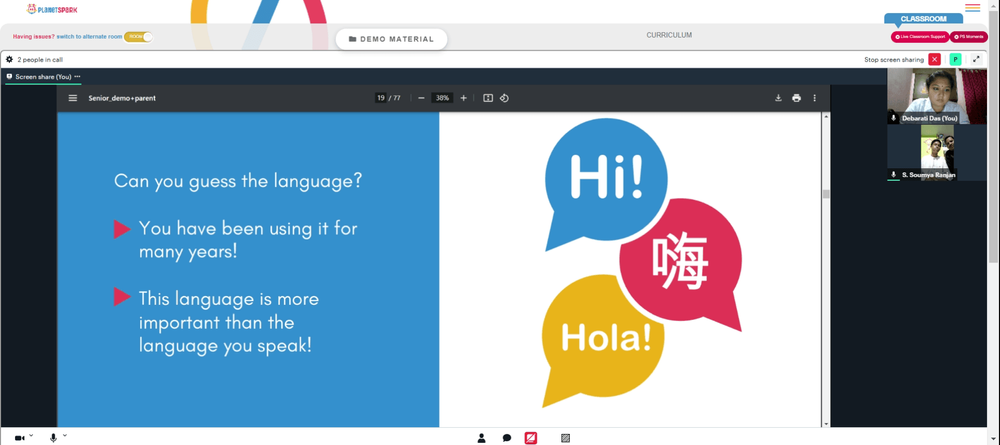This screenshot has height=445, width=1000.
Task: Click the PlanetSpark logo
Action: pos(52,9)
